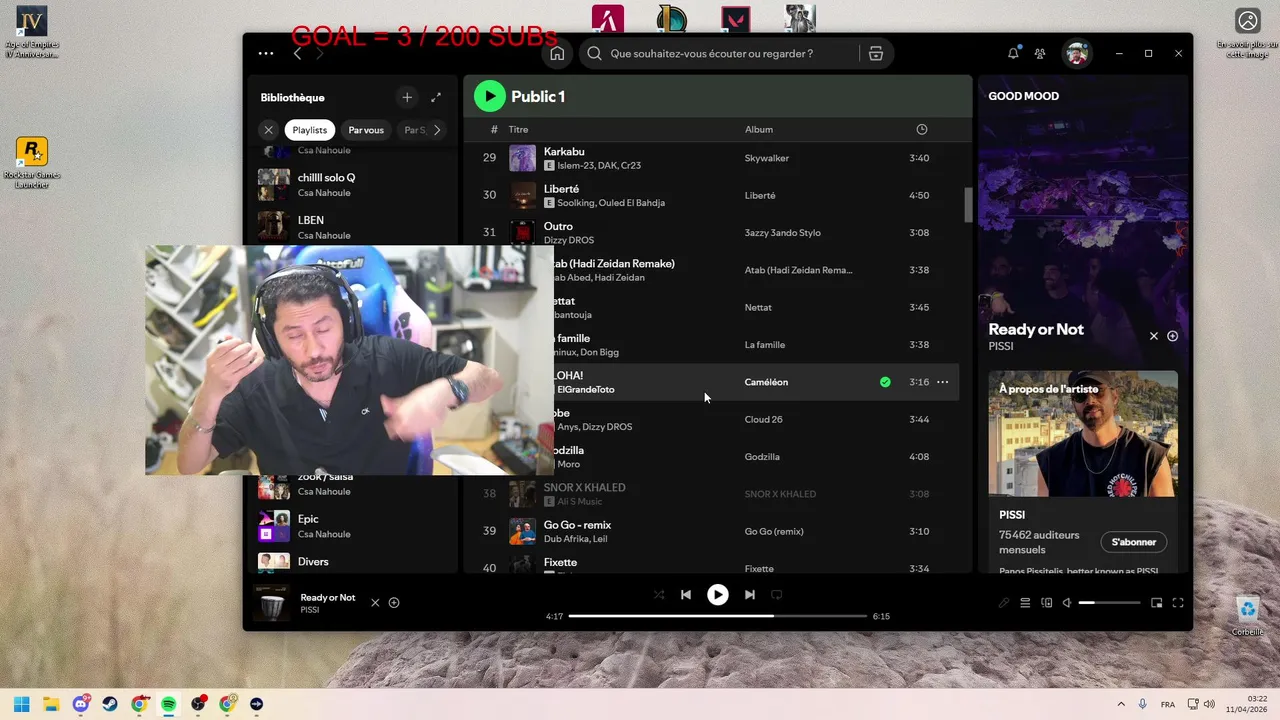Screen dimensions: 1280x720
Task: Close the Ready or Not now-playing panel
Action: click(1153, 336)
